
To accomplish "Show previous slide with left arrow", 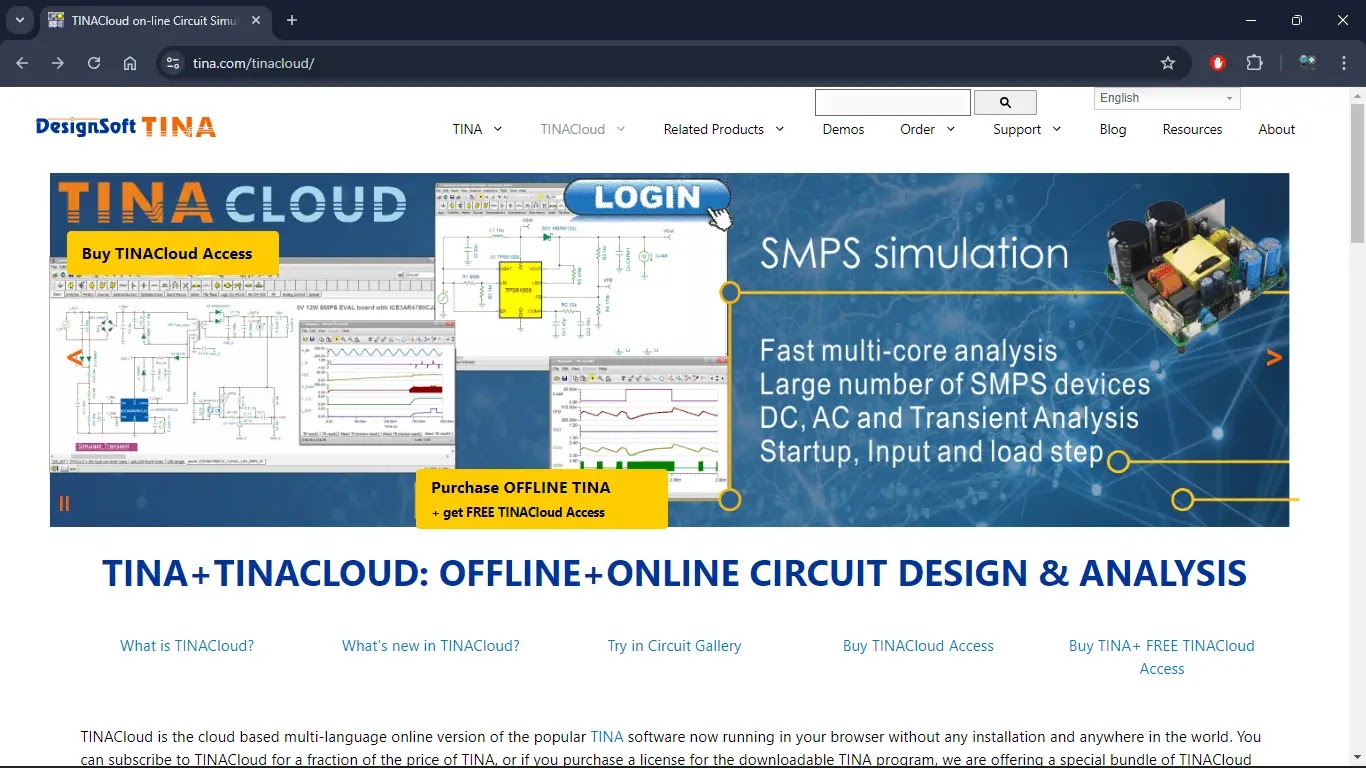I will (x=74, y=358).
